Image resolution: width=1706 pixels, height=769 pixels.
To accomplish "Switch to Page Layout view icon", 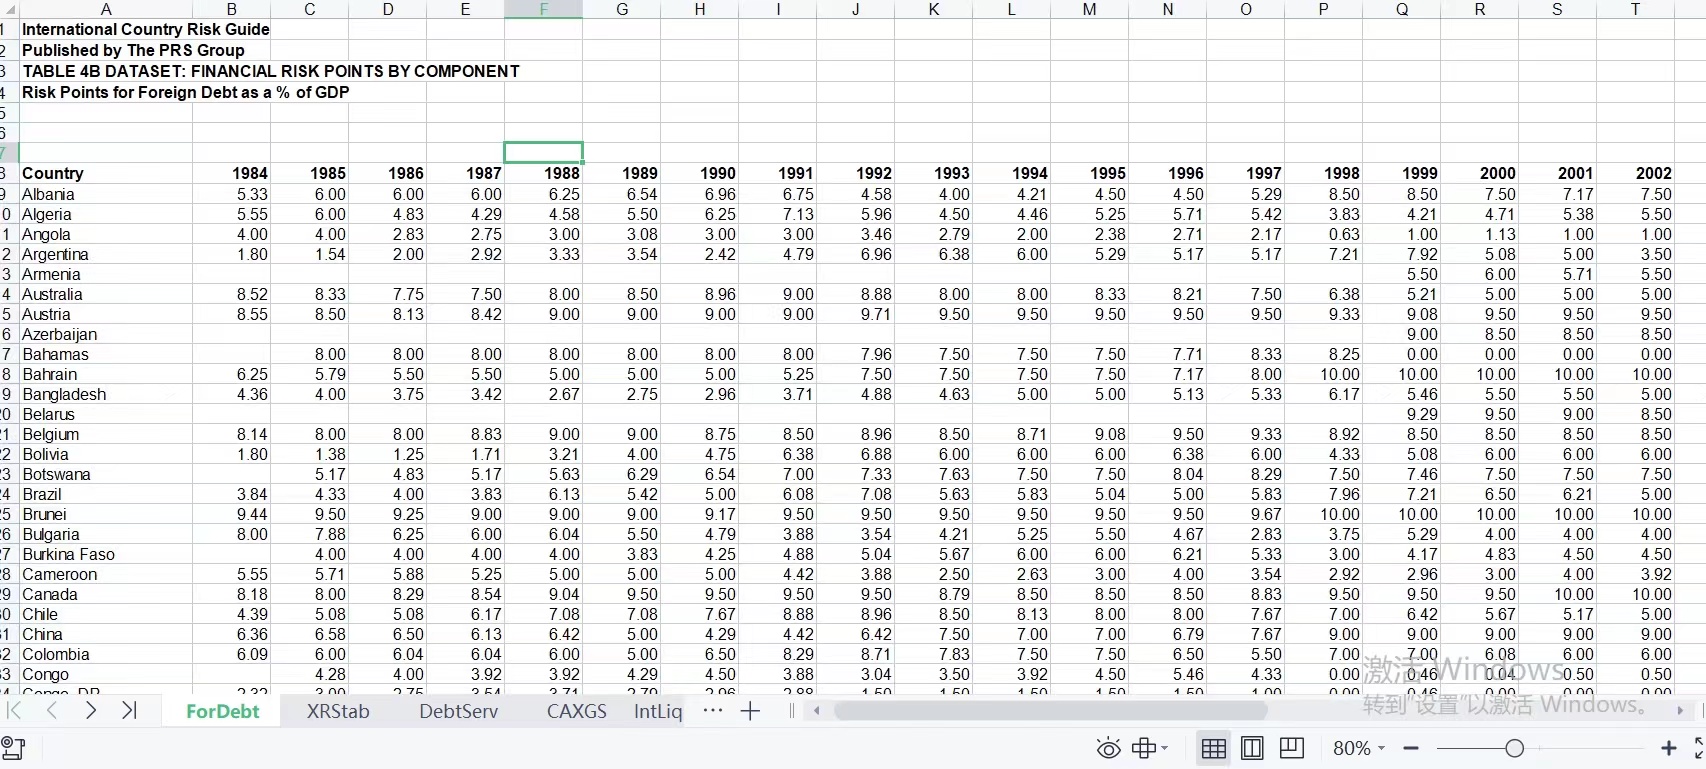I will [1252, 748].
